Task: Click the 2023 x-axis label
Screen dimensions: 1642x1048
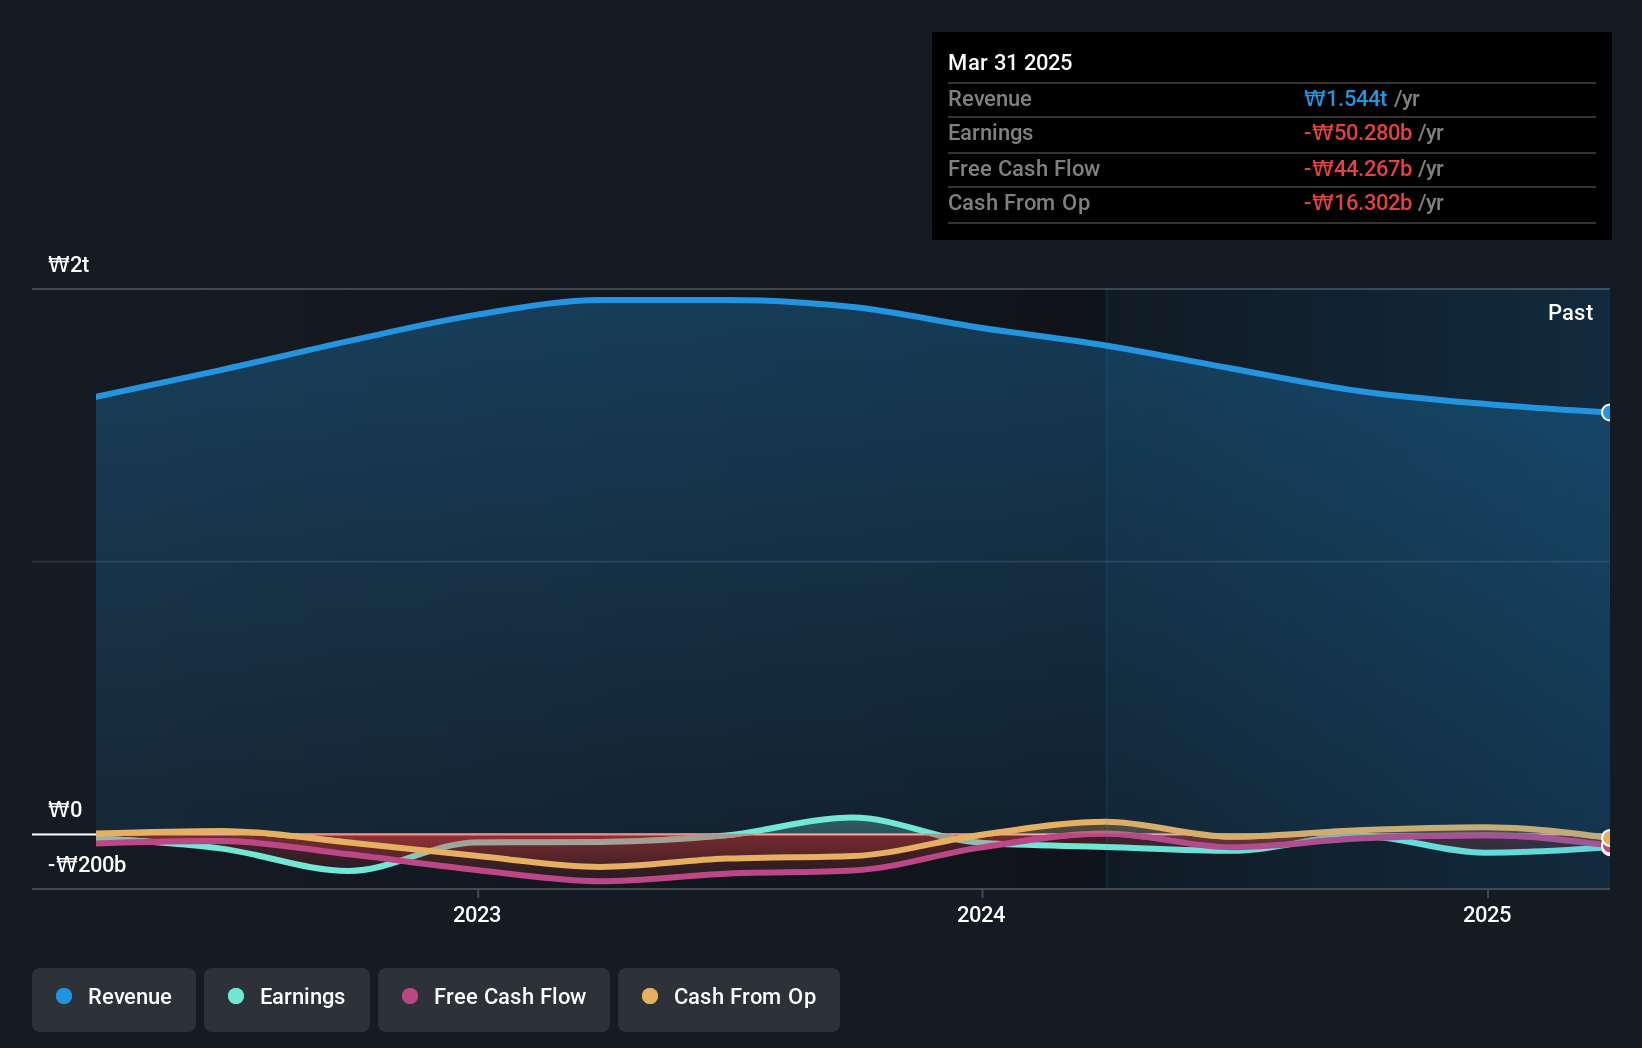Action: tap(477, 914)
